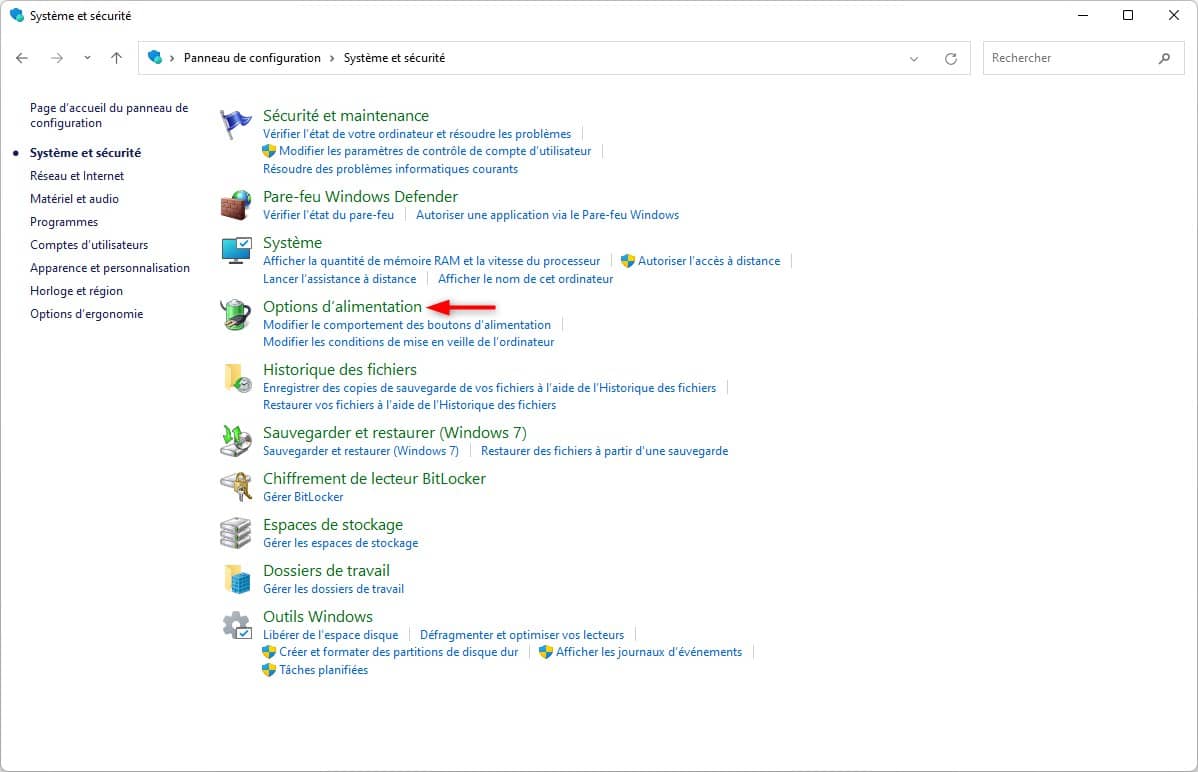This screenshot has width=1198, height=772.
Task: Click Lancer l'assistance à distance
Action: (x=339, y=279)
